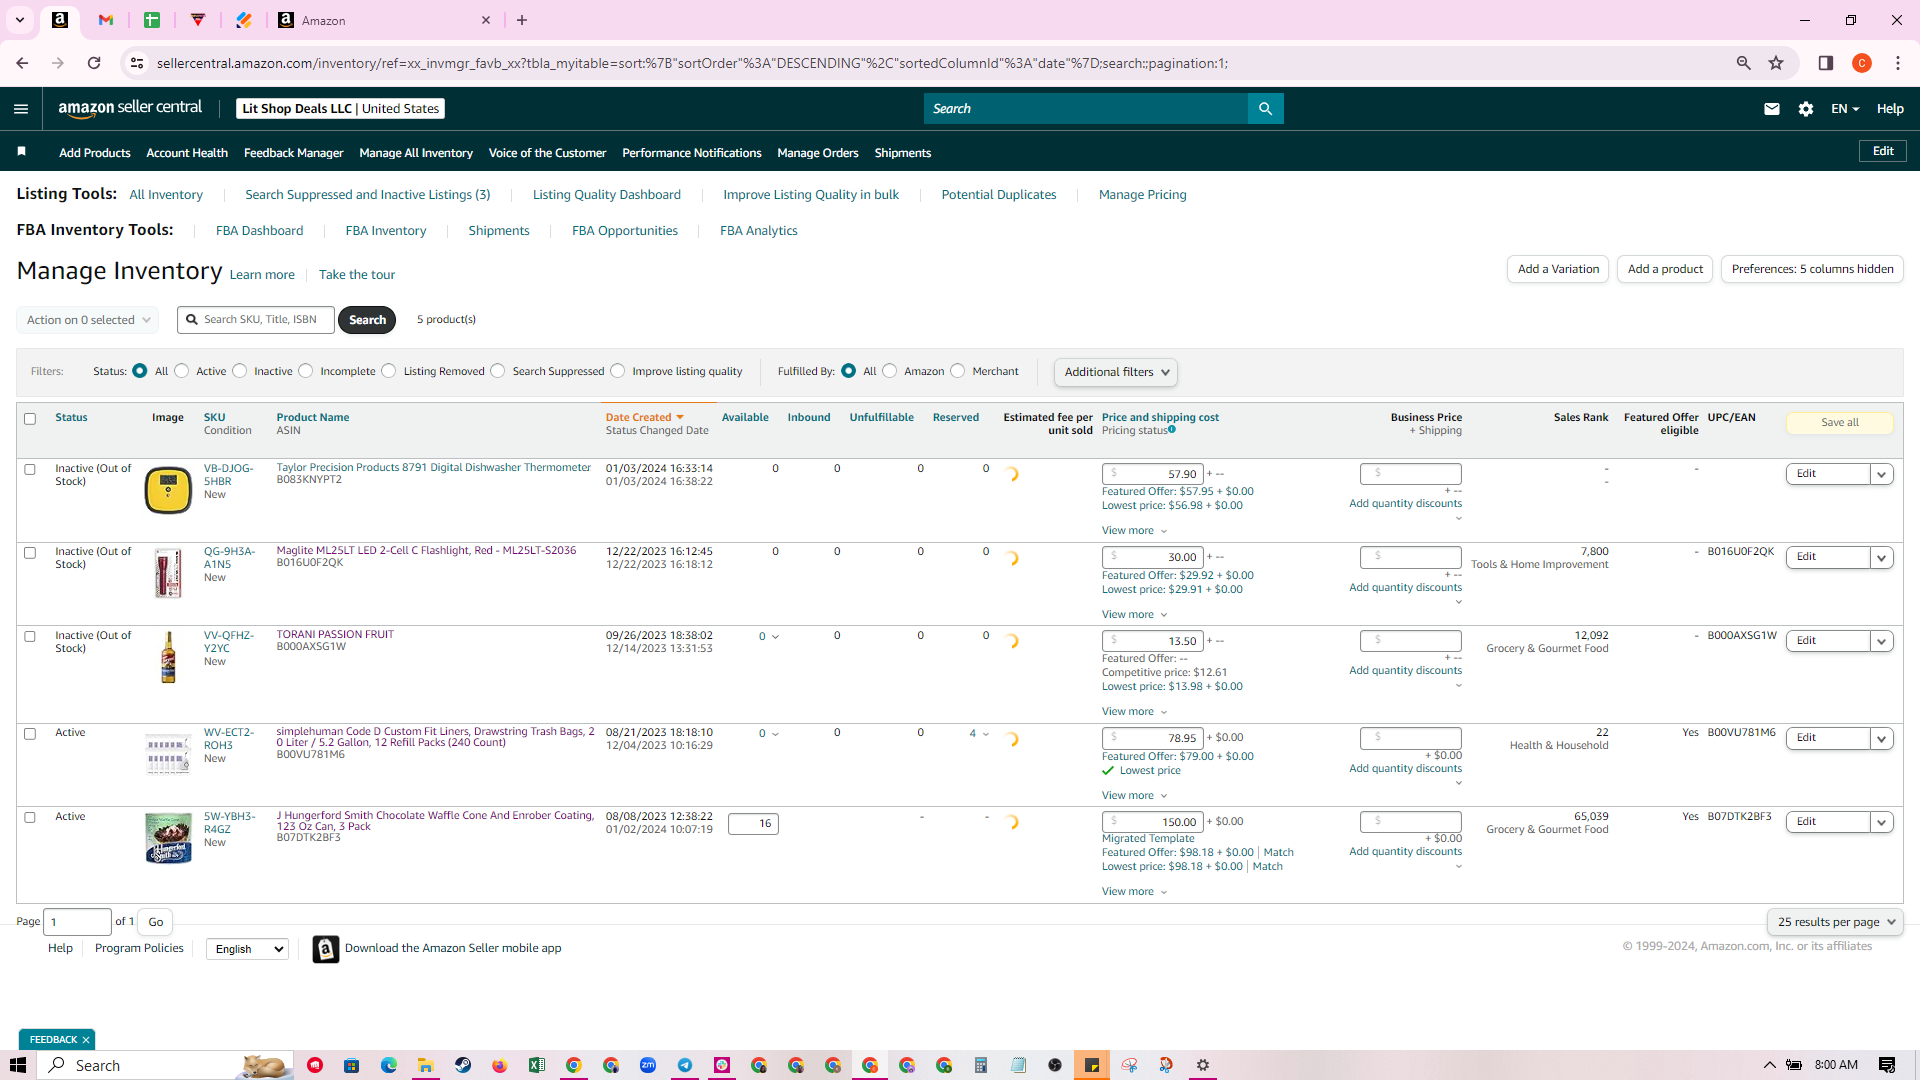
Task: Click the bookmark flag icon in favorites bar
Action: pyautogui.click(x=21, y=152)
